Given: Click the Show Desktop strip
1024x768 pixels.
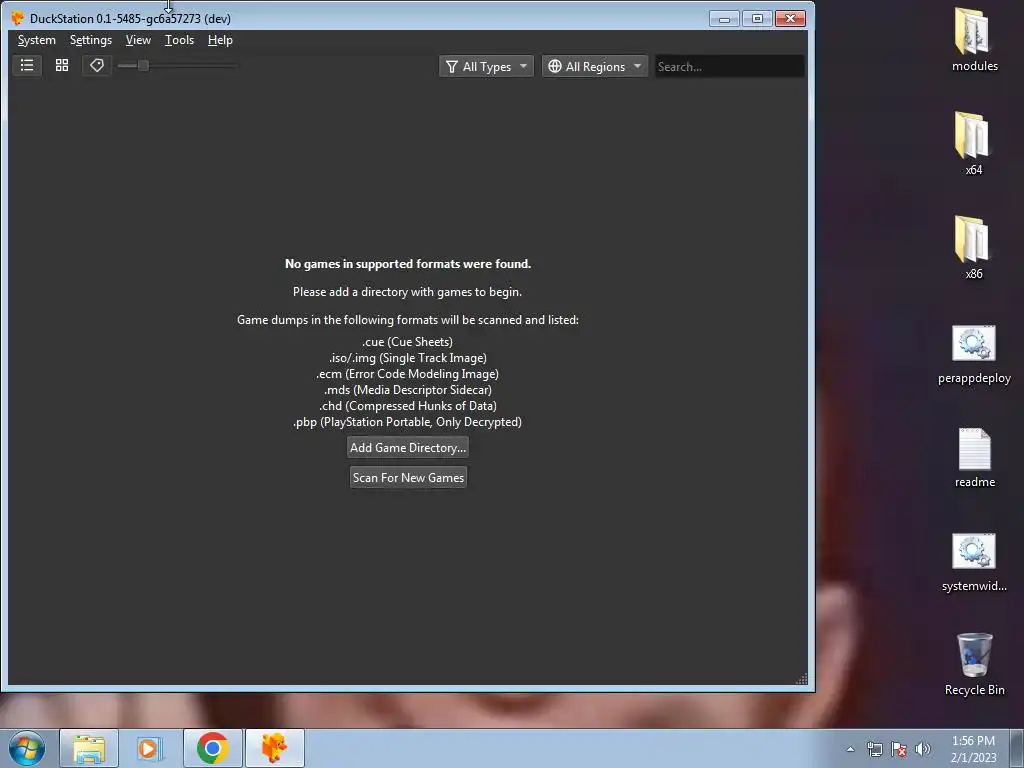Looking at the screenshot, I should point(1017,748).
